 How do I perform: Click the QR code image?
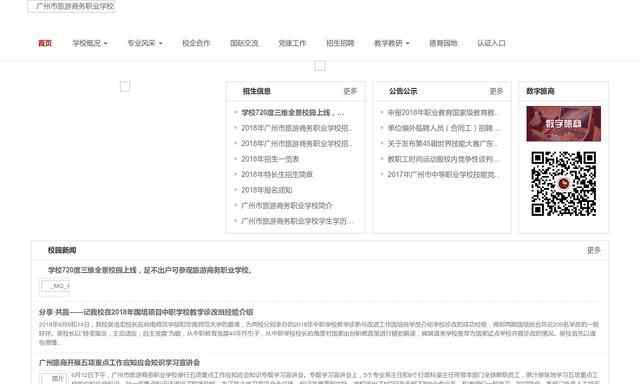pyautogui.click(x=563, y=184)
